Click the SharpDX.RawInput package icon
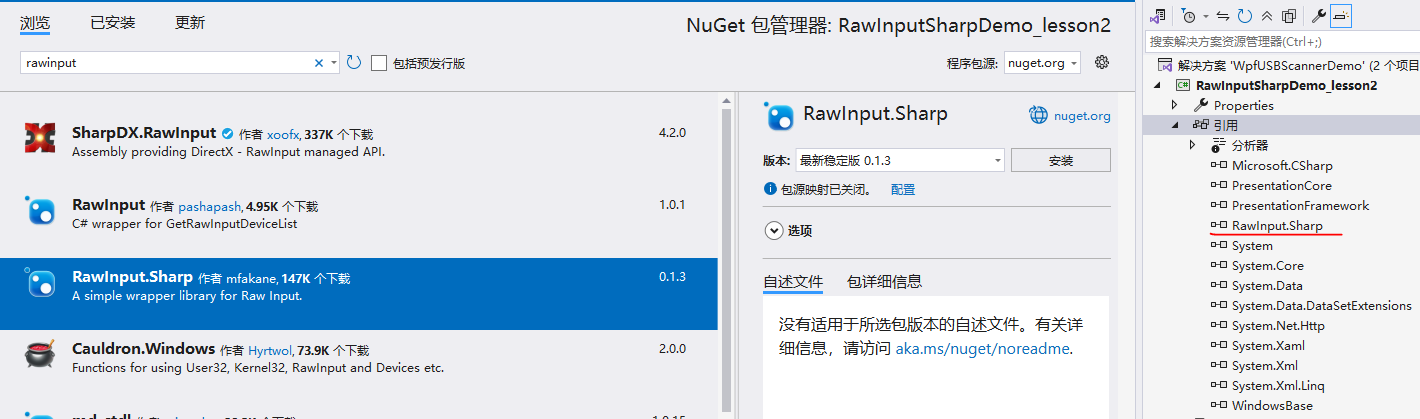 point(40,138)
